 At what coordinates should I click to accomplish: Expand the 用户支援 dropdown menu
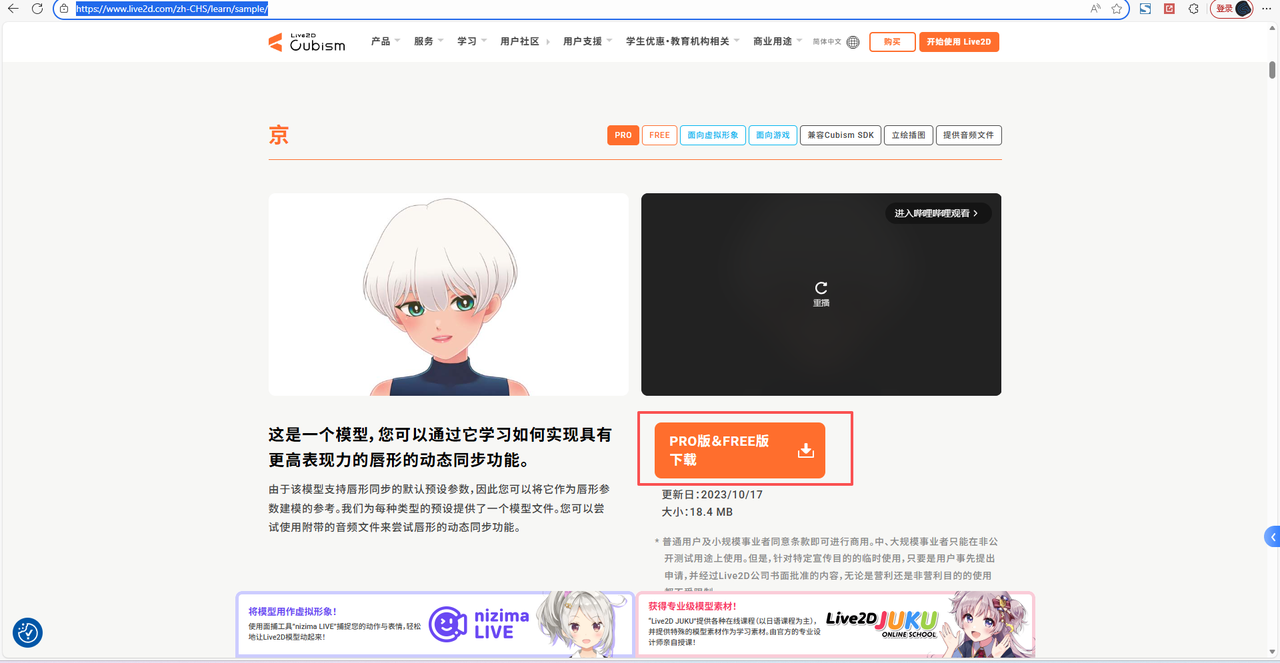pyautogui.click(x=588, y=42)
